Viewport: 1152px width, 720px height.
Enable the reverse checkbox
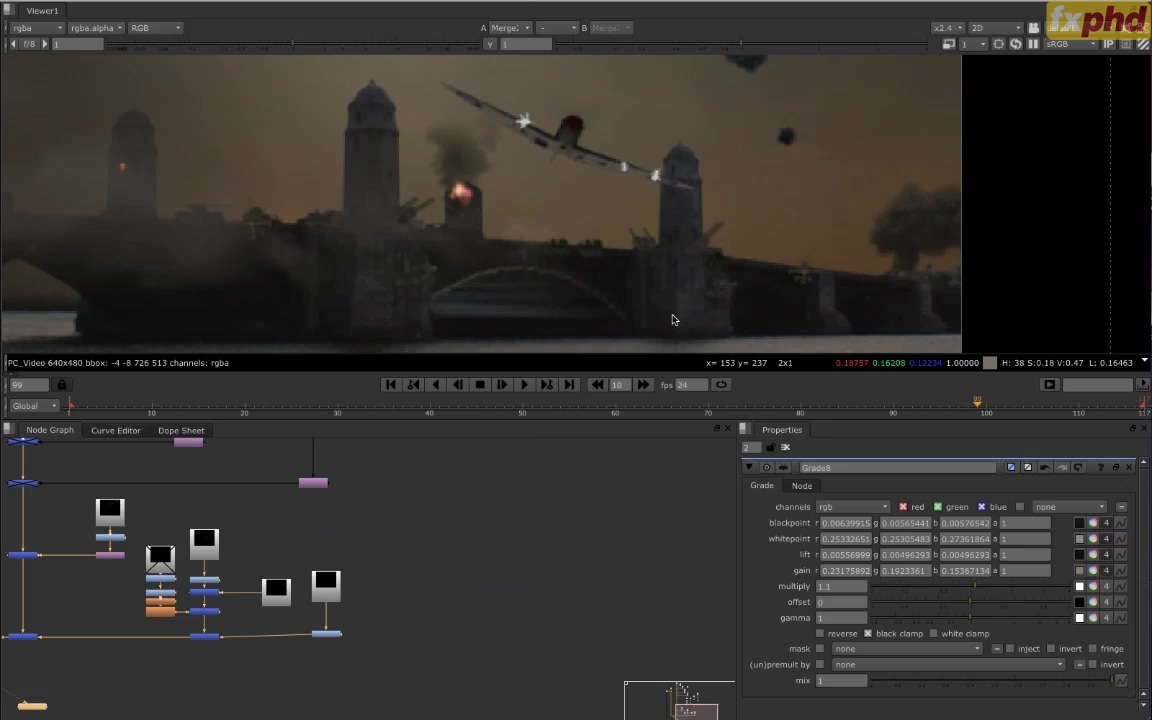click(x=820, y=633)
